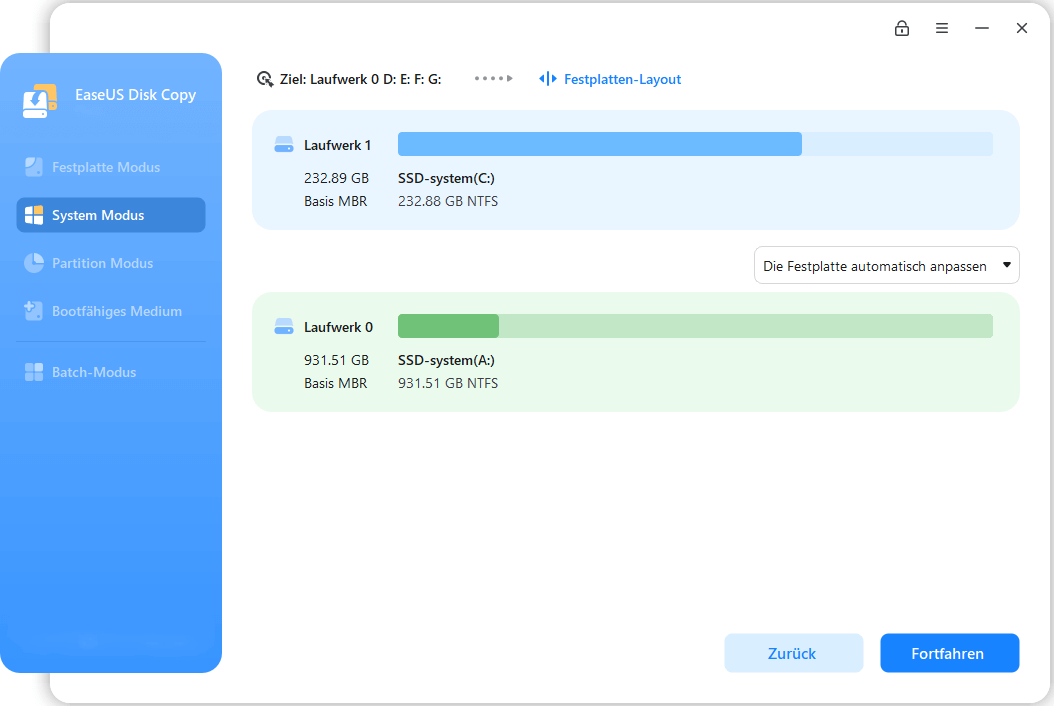Click the blue SSD-system(C:) partition bar

pyautogui.click(x=600, y=144)
